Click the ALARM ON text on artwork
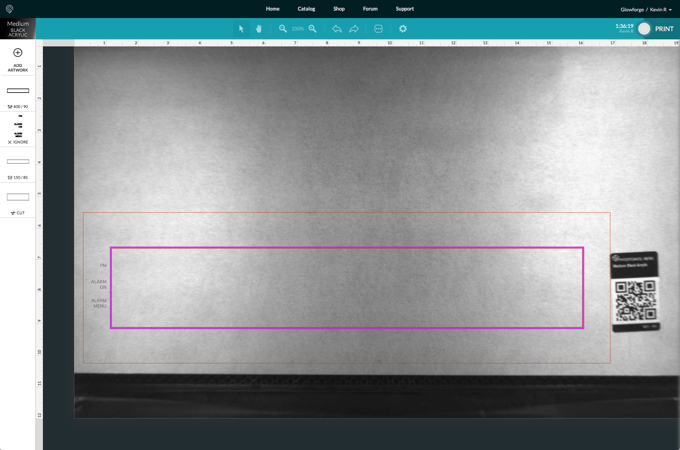 click(x=99, y=284)
